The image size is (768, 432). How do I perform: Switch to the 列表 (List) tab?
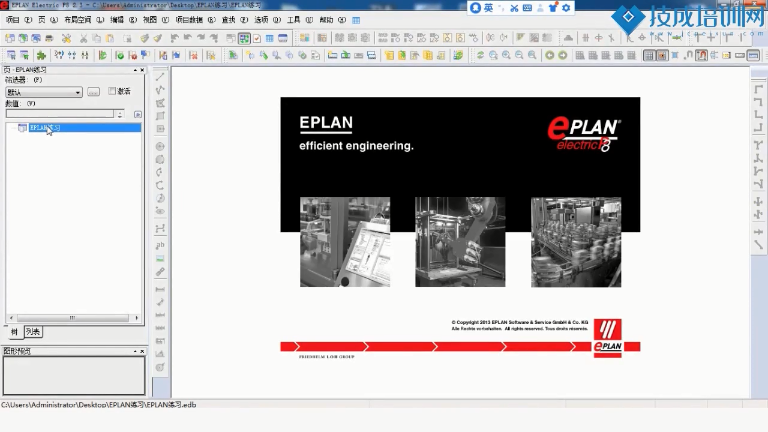pos(33,332)
